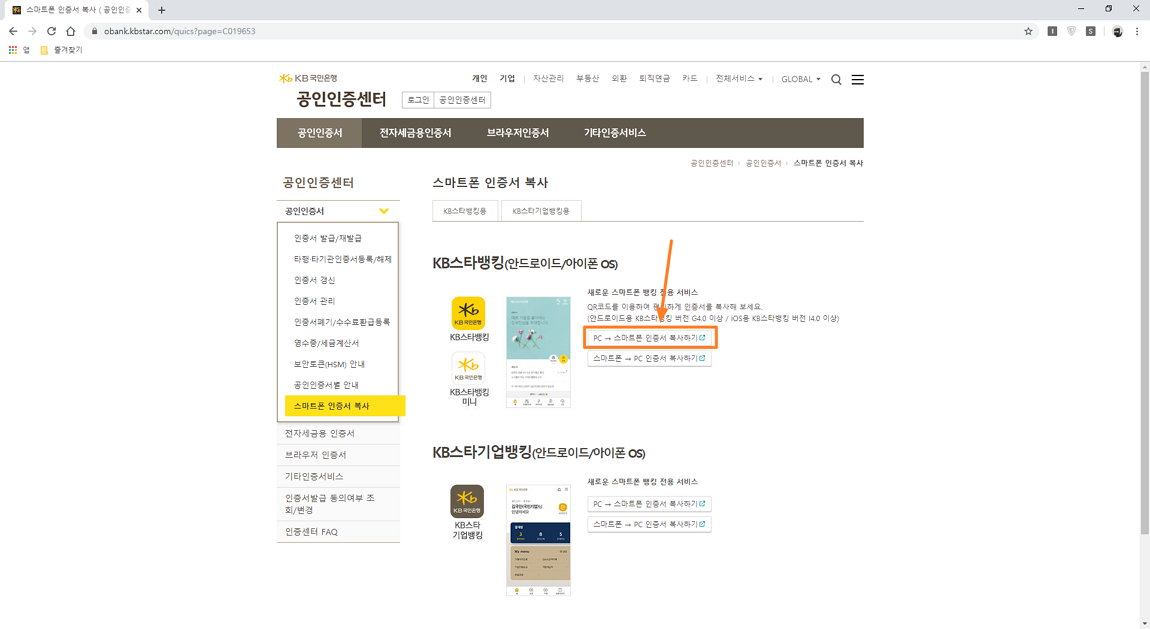Select highlighted 스마트폰 인증서 복사 sidebar item
The height and width of the screenshot is (629, 1150).
[345, 406]
